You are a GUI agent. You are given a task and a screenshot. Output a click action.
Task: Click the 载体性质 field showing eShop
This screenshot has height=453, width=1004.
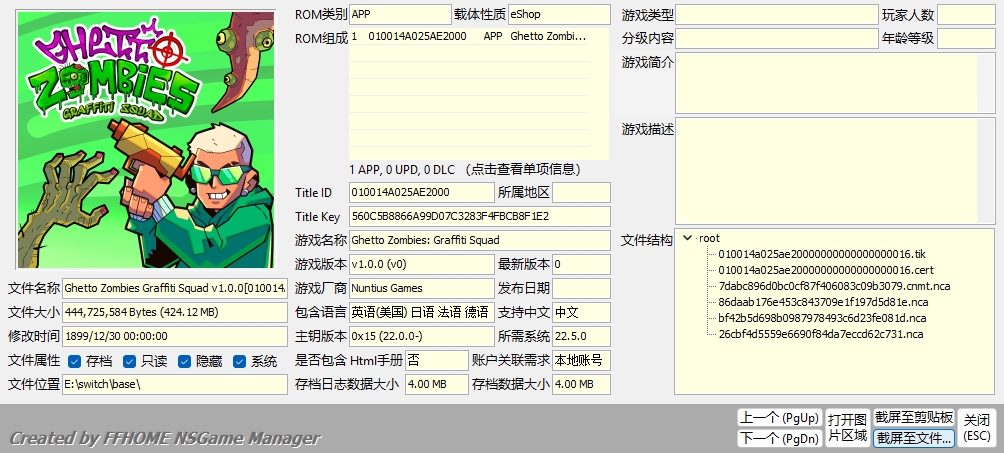click(x=559, y=14)
